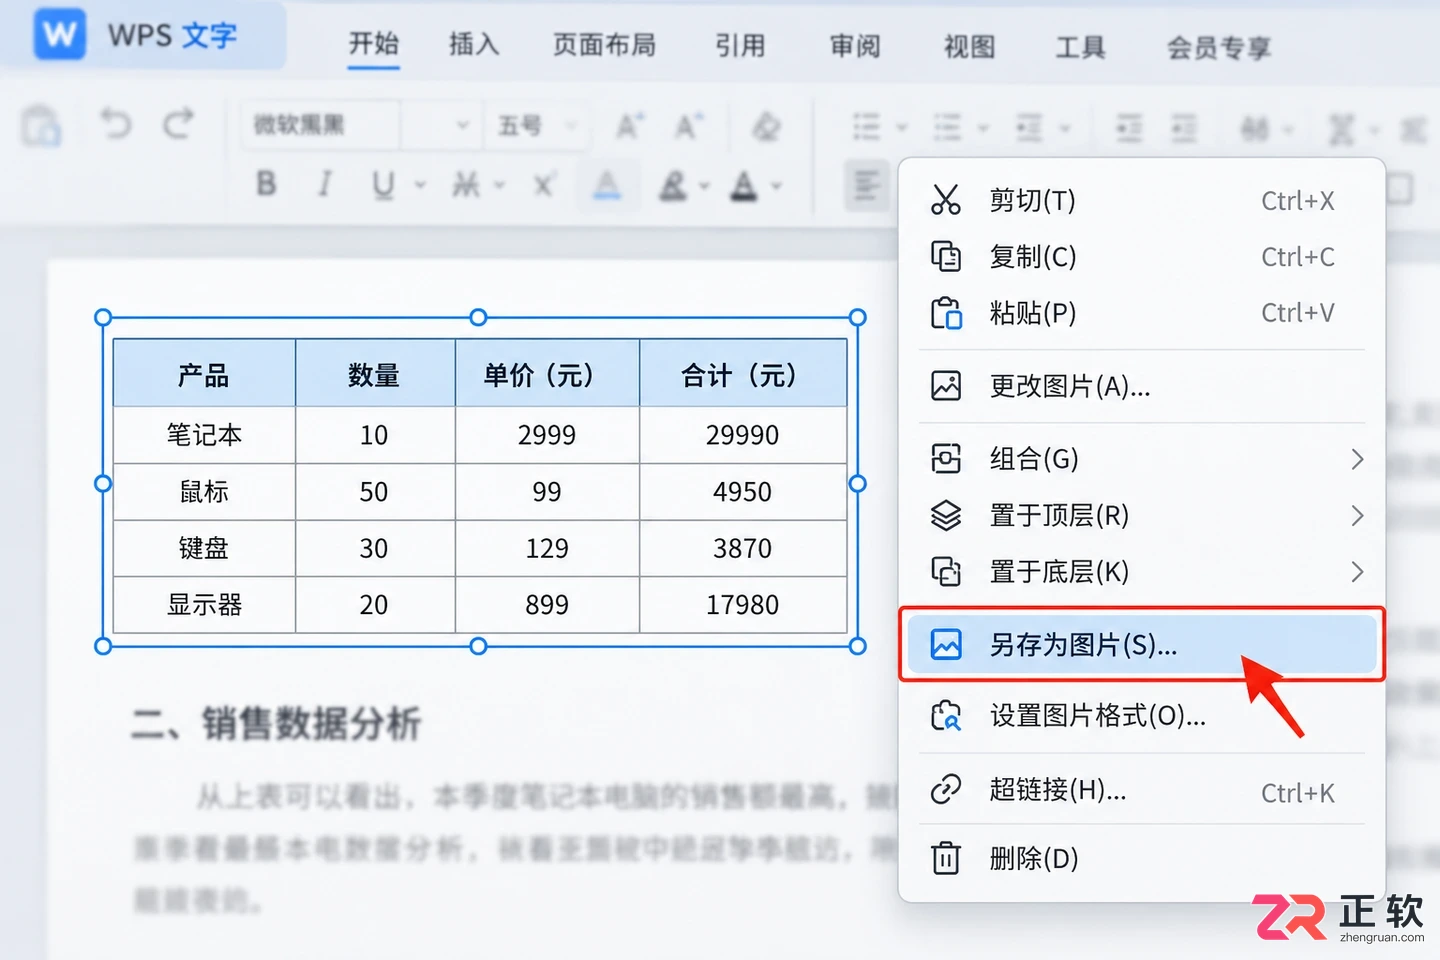This screenshot has height=960, width=1440.
Task: Click the icon for 设置图片格式(O)
Action: point(945,716)
